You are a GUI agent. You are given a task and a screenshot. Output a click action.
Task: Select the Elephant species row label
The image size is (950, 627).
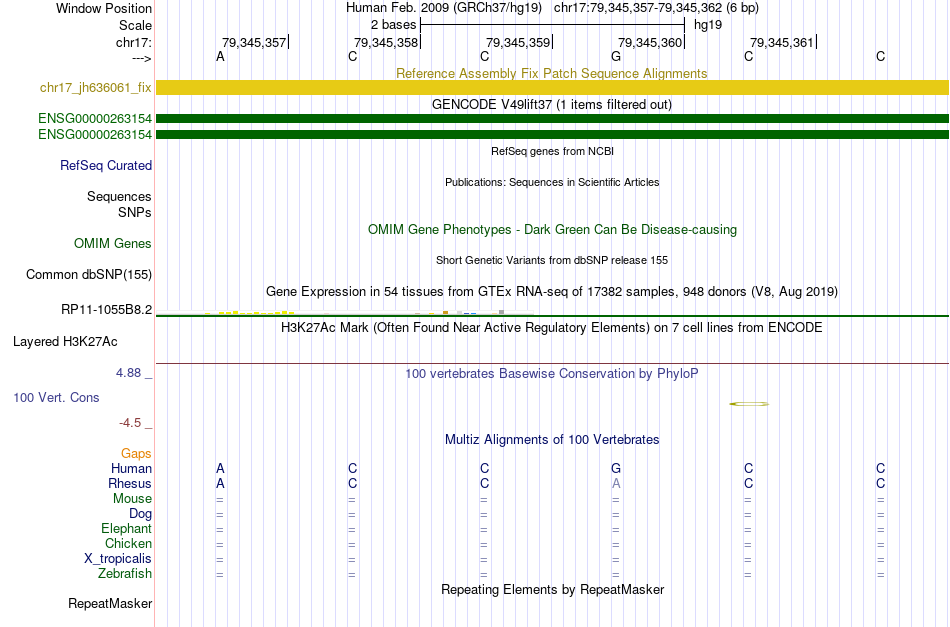coord(127,528)
